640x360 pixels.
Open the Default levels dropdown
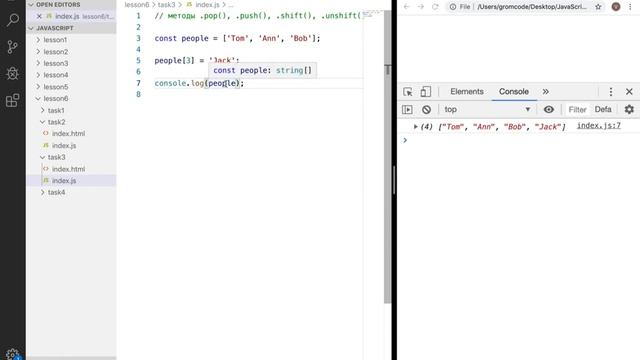click(603, 109)
